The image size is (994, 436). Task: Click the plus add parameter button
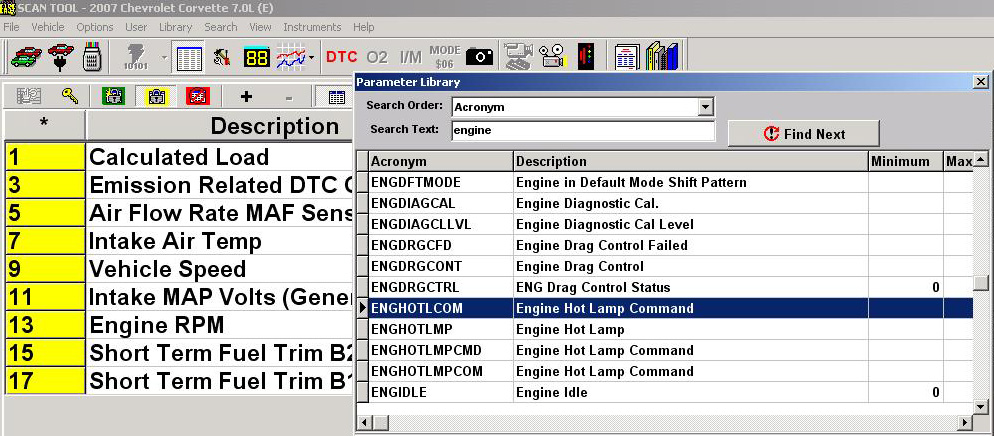(x=246, y=97)
